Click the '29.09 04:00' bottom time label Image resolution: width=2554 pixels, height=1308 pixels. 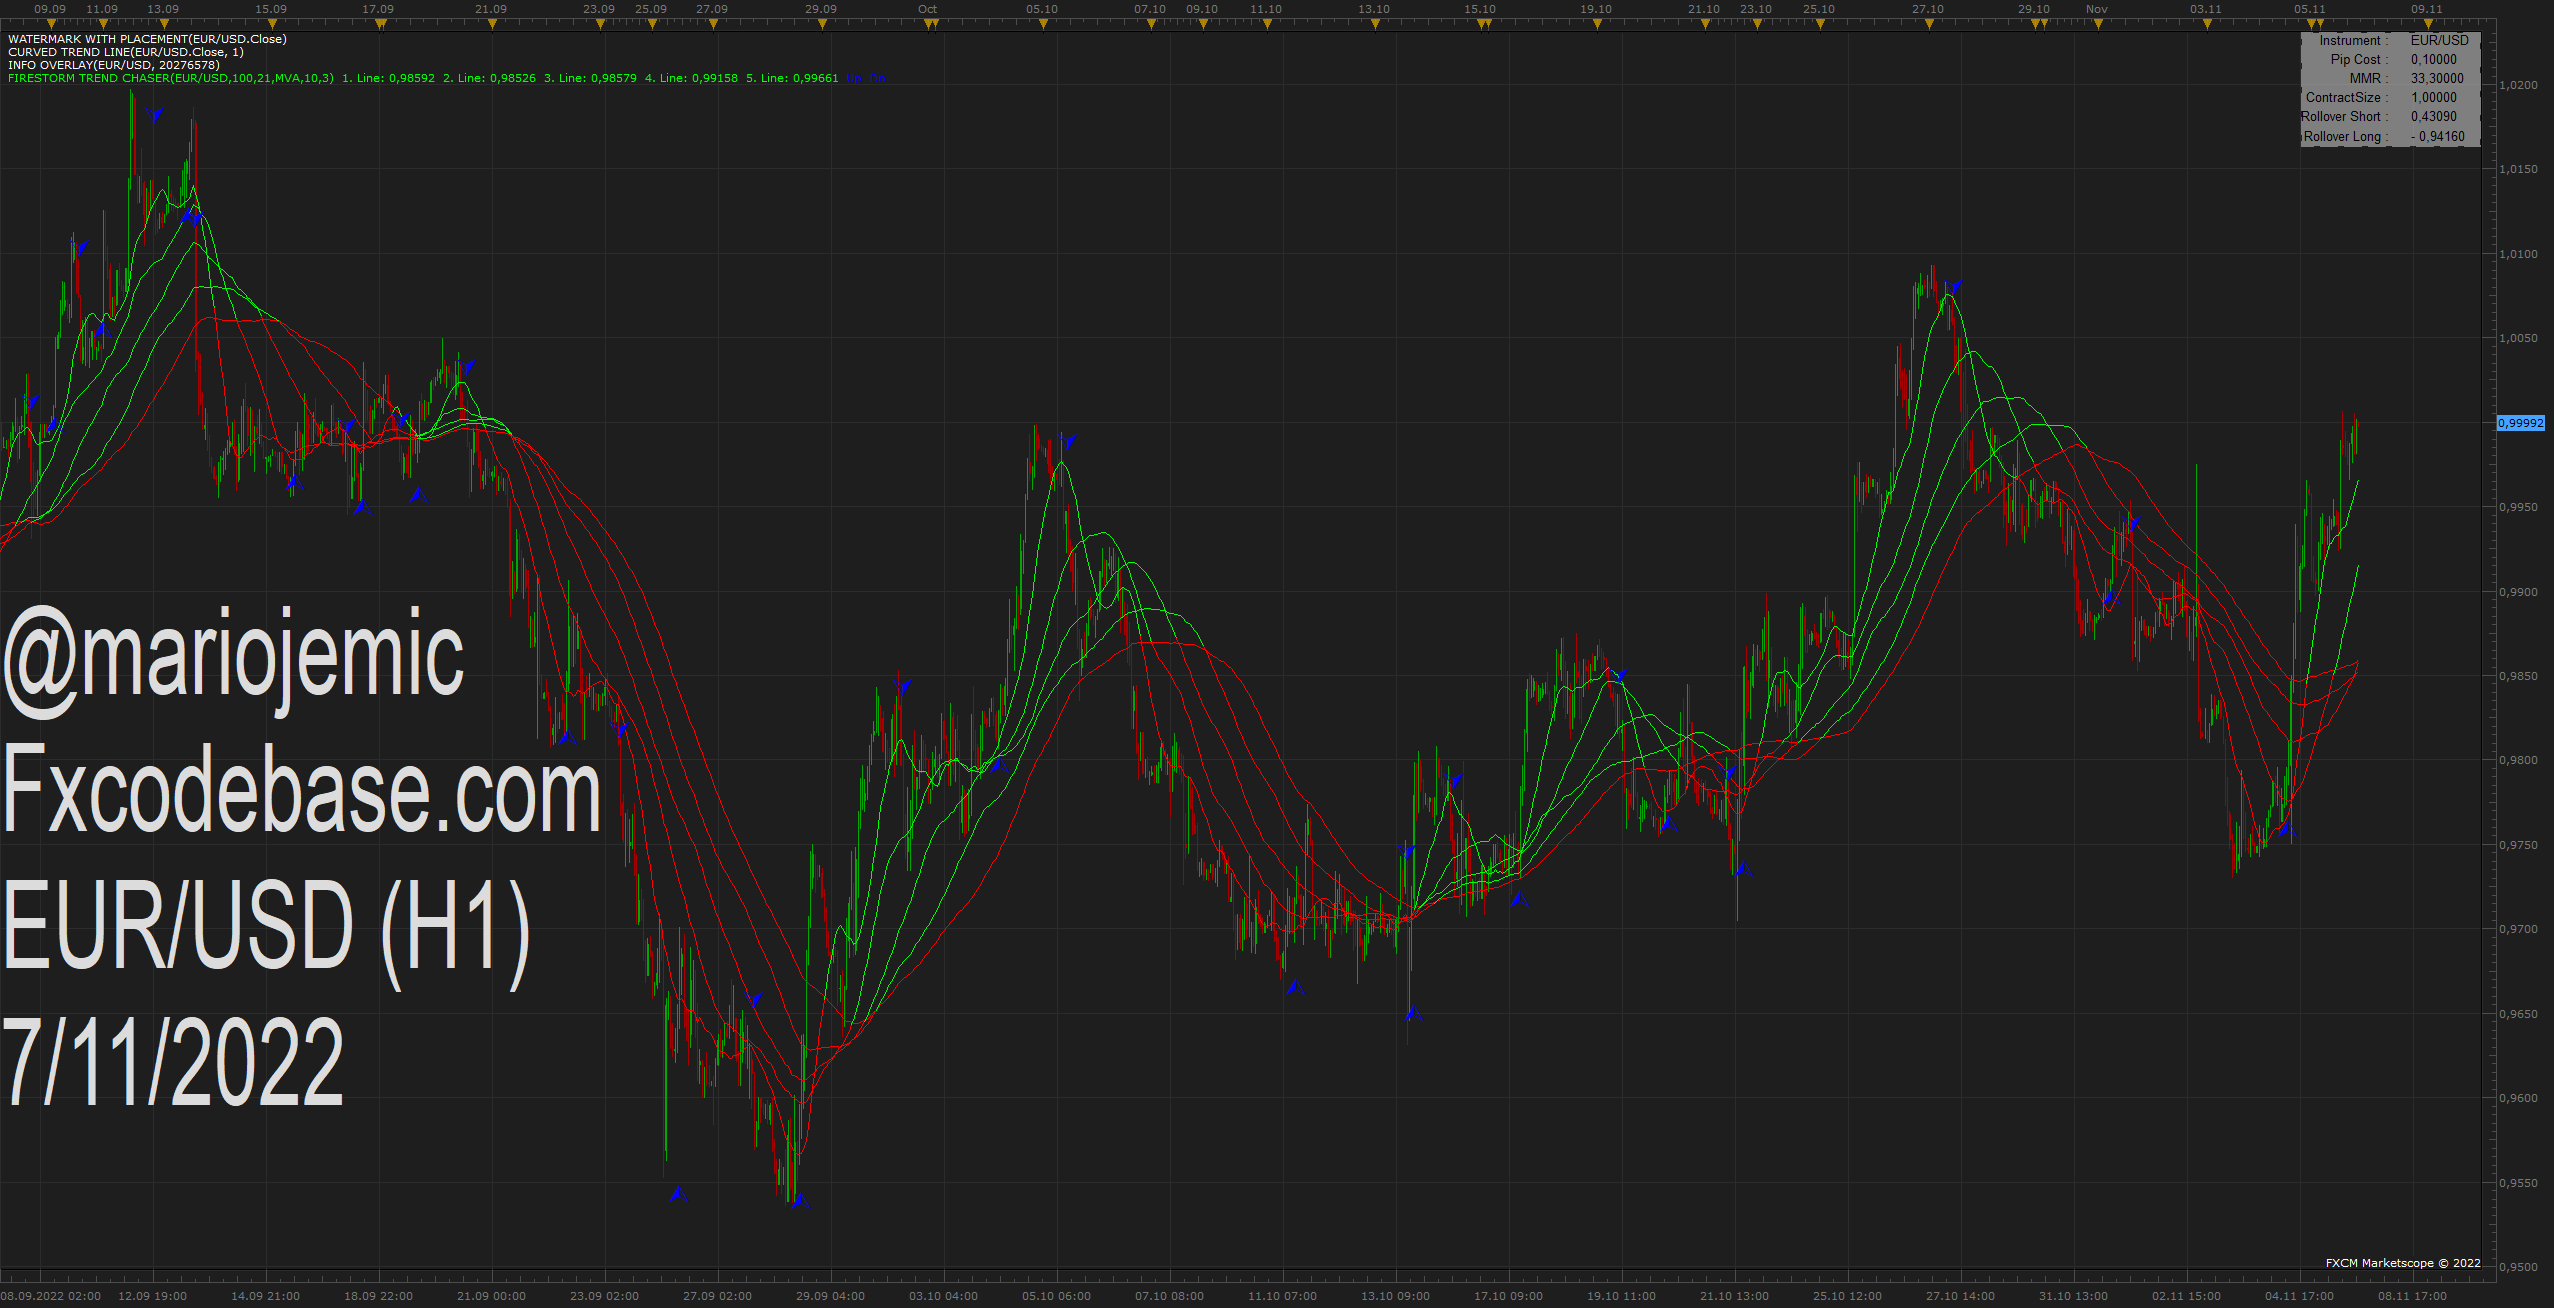point(830,1296)
